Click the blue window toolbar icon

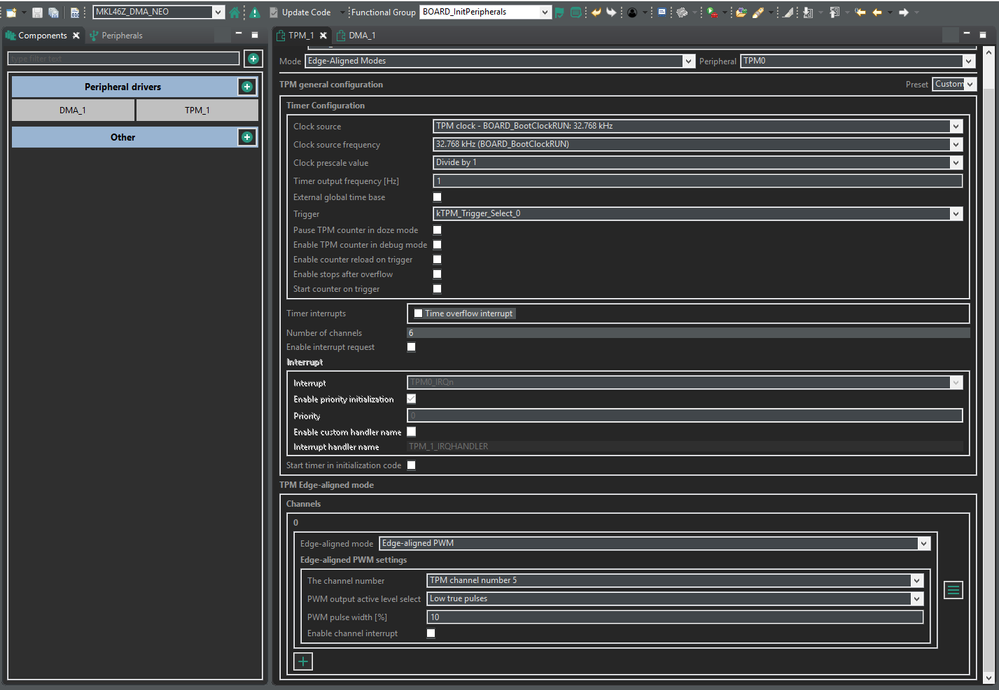coord(662,12)
